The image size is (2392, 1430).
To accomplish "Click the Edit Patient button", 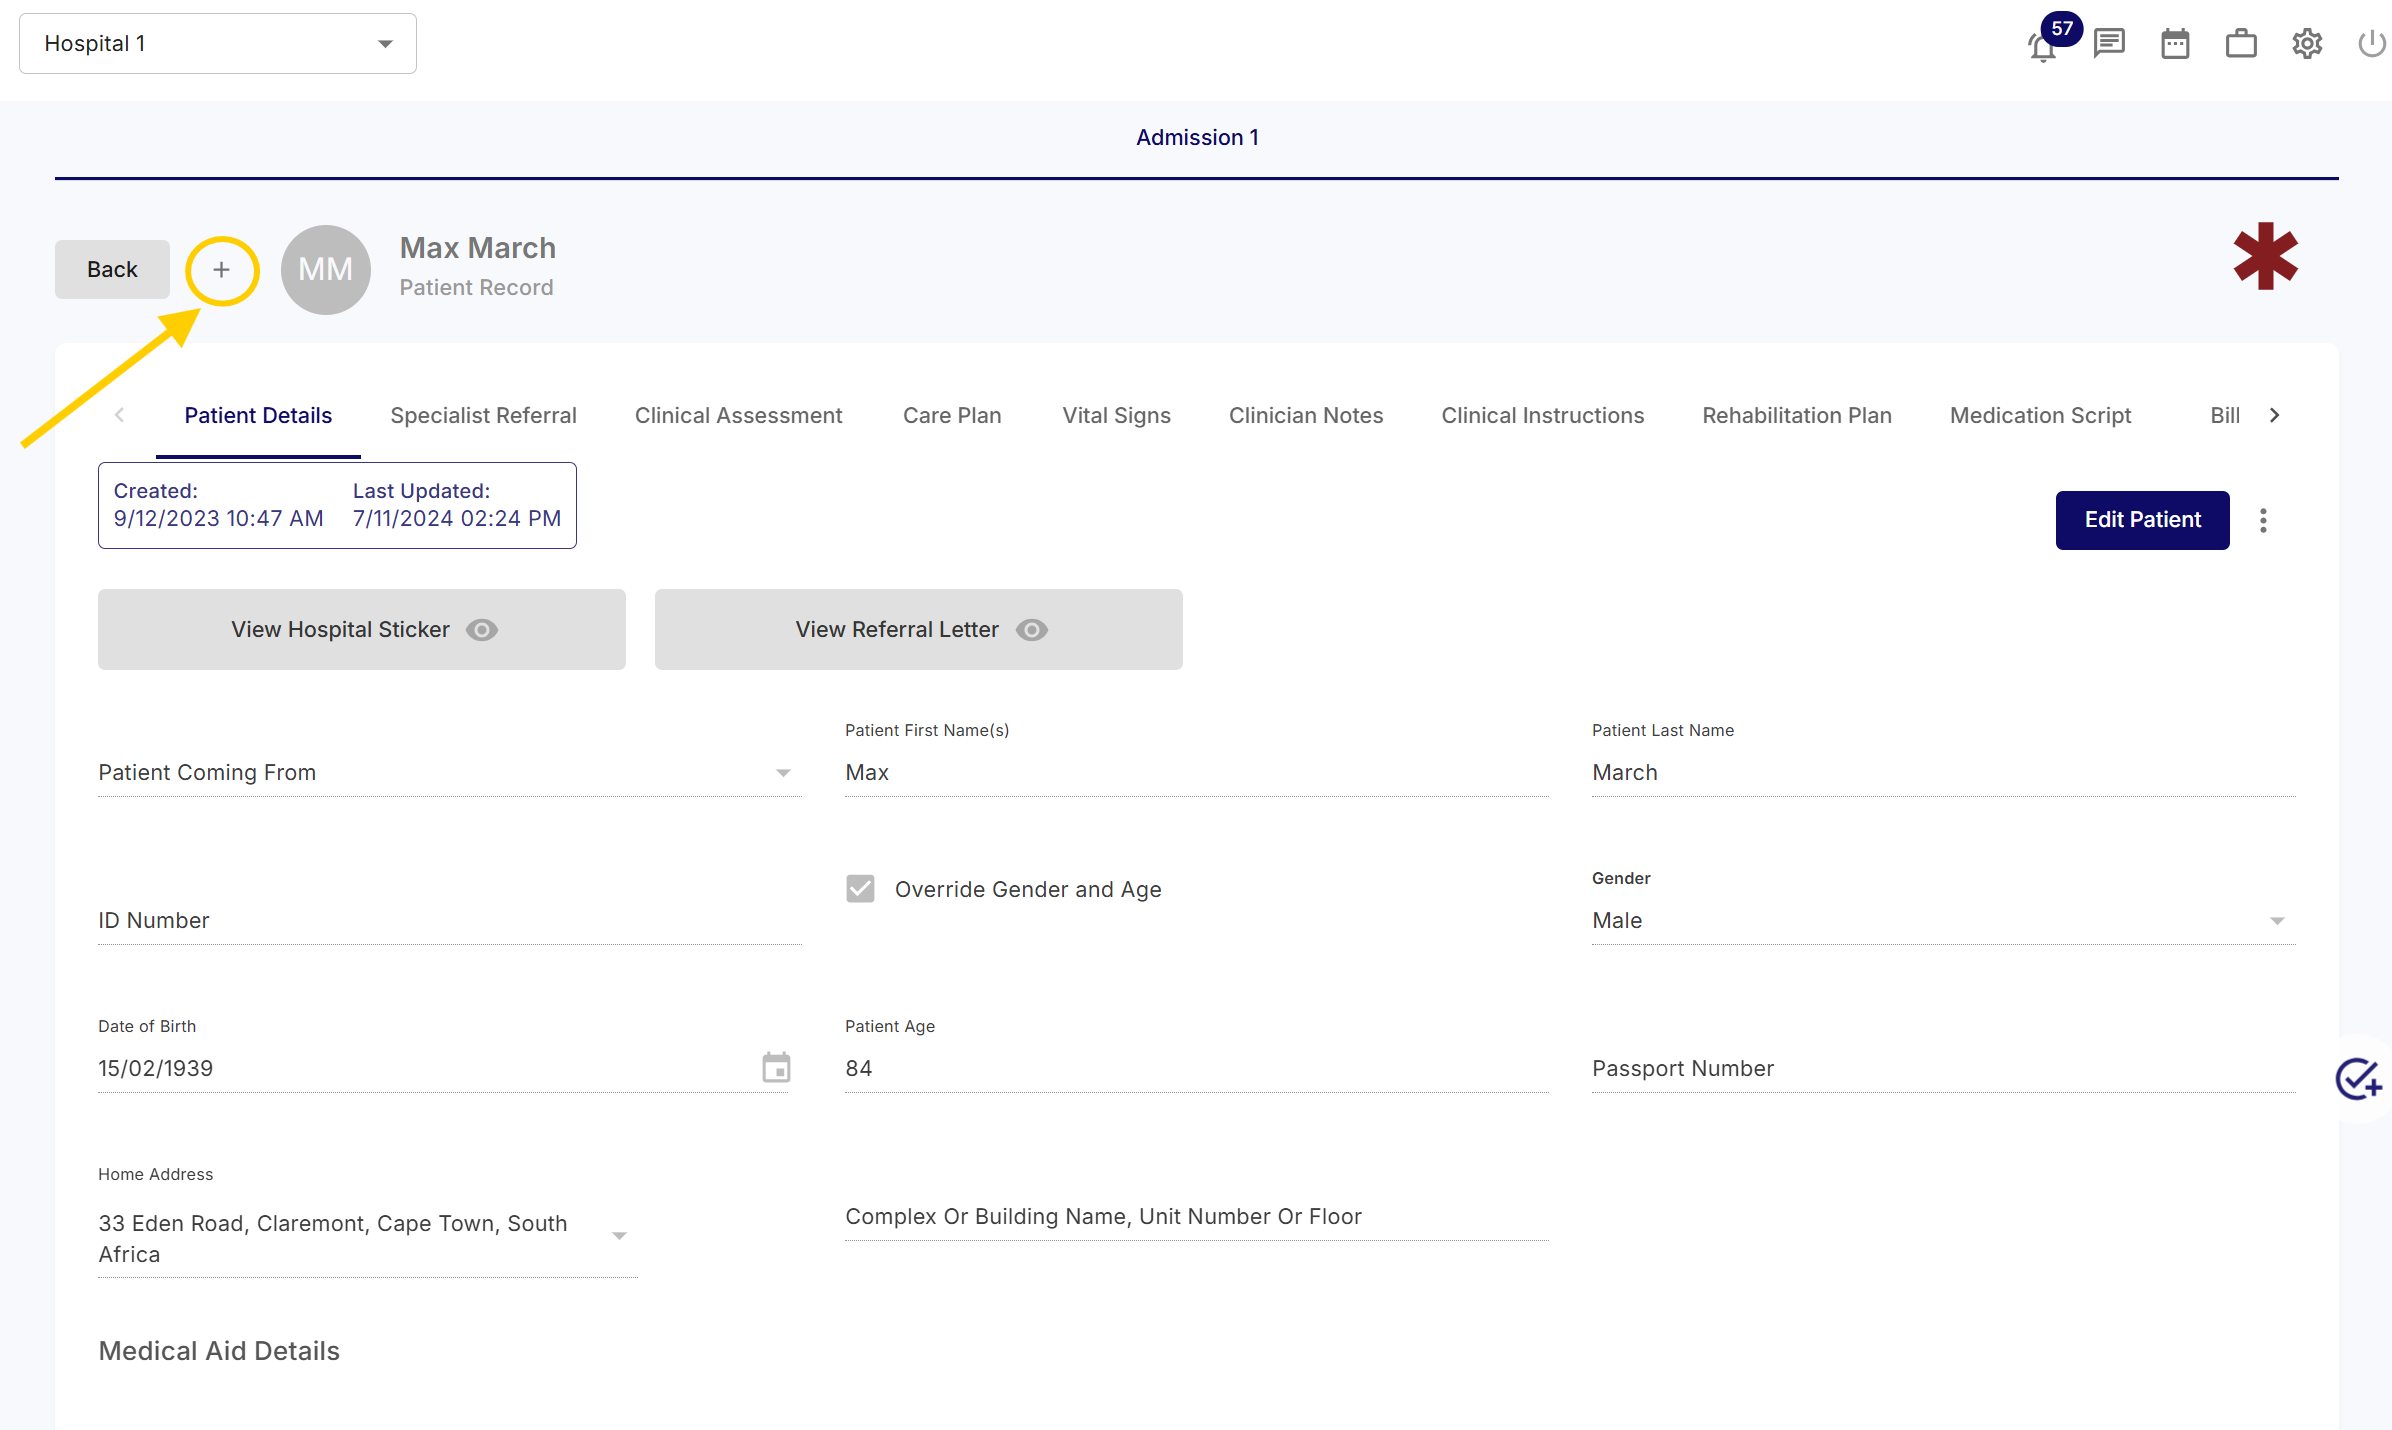I will [2142, 520].
